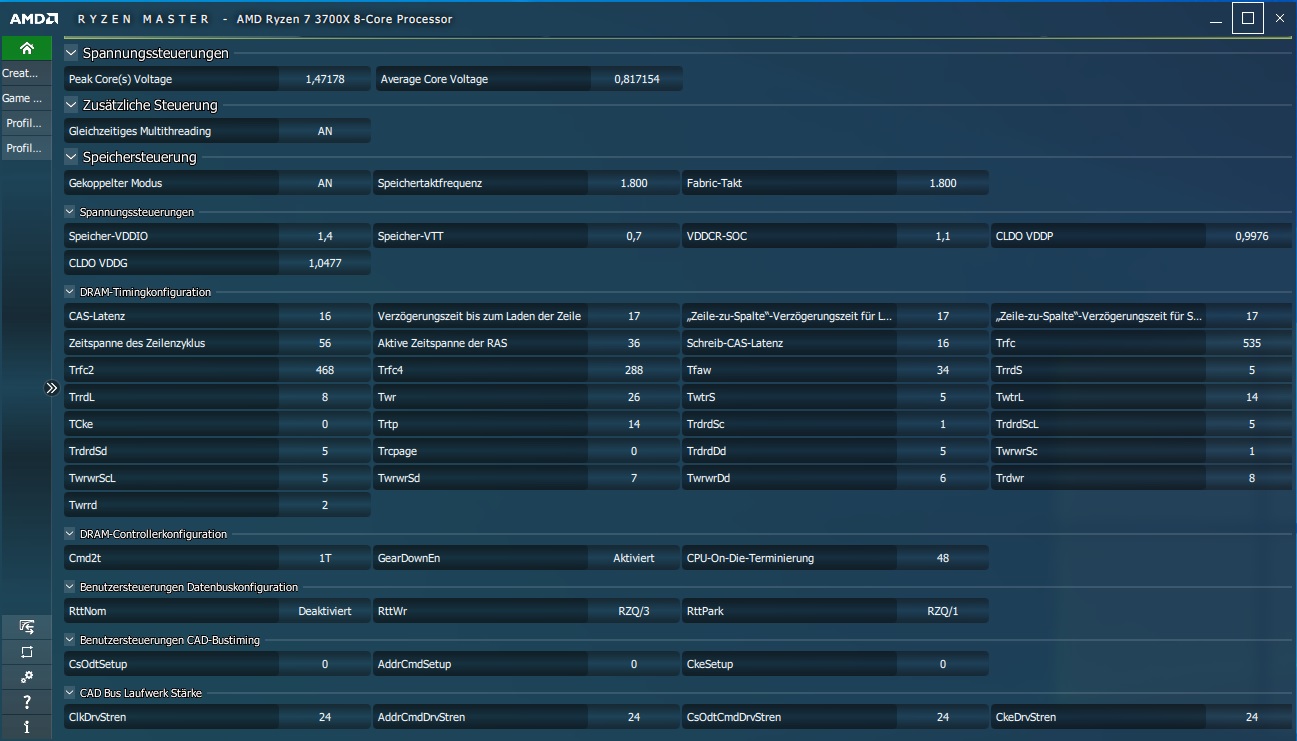
Task: Click the Aktive Zeitspanne der RAS value 36
Action: coord(634,343)
